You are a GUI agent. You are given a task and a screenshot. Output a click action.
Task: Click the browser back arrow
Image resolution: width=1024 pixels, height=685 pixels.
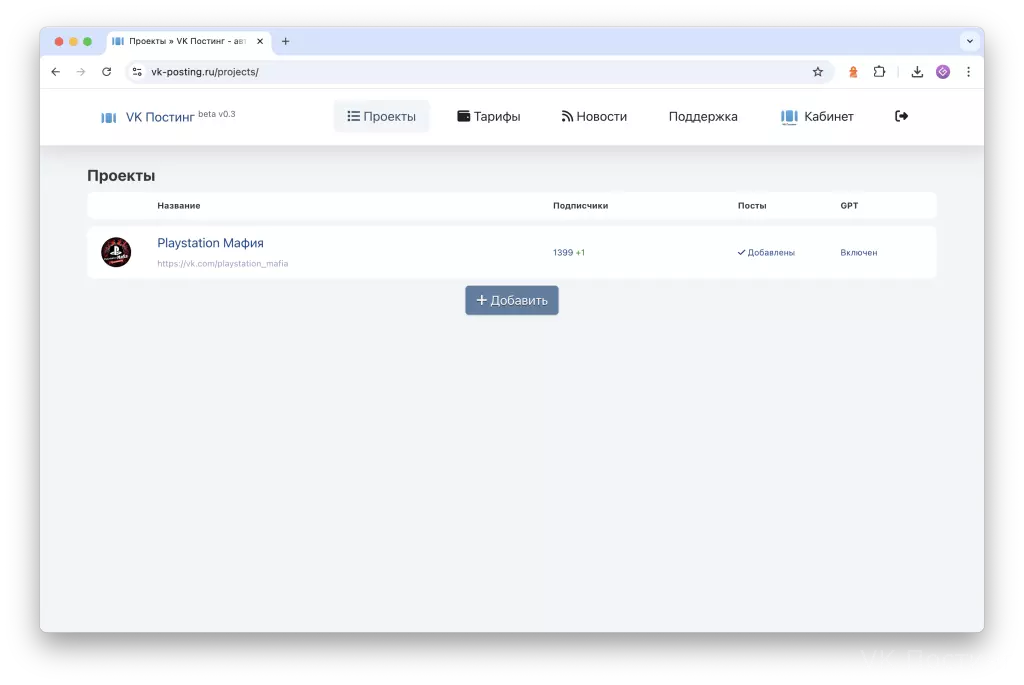56,72
